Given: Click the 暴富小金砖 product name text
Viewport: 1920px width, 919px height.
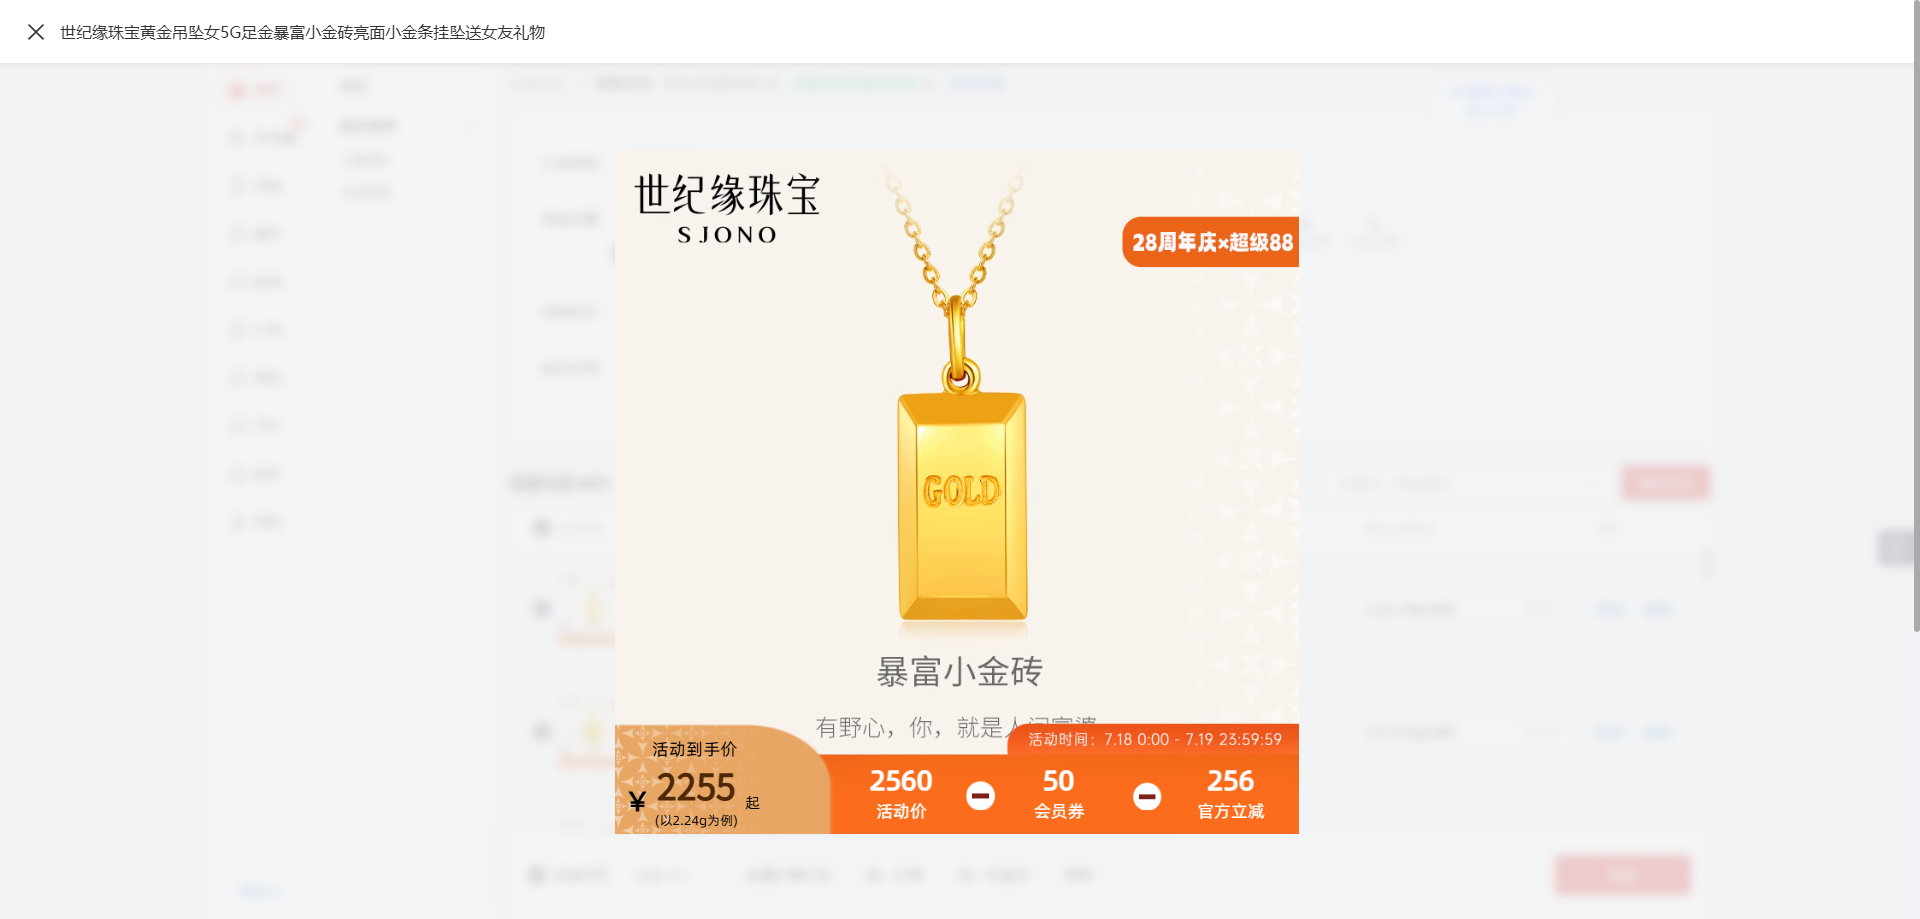Looking at the screenshot, I should (960, 671).
